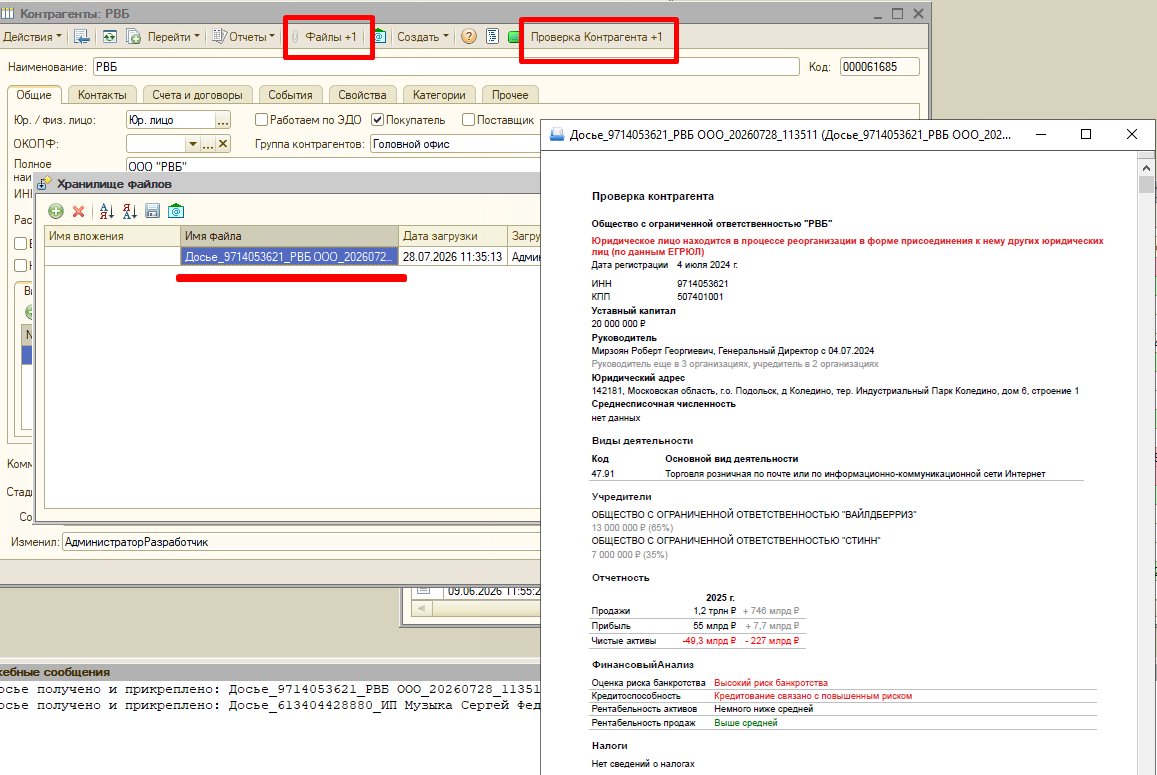Open the Перейти dropdown menu
The image size is (1157, 775).
tap(173, 37)
